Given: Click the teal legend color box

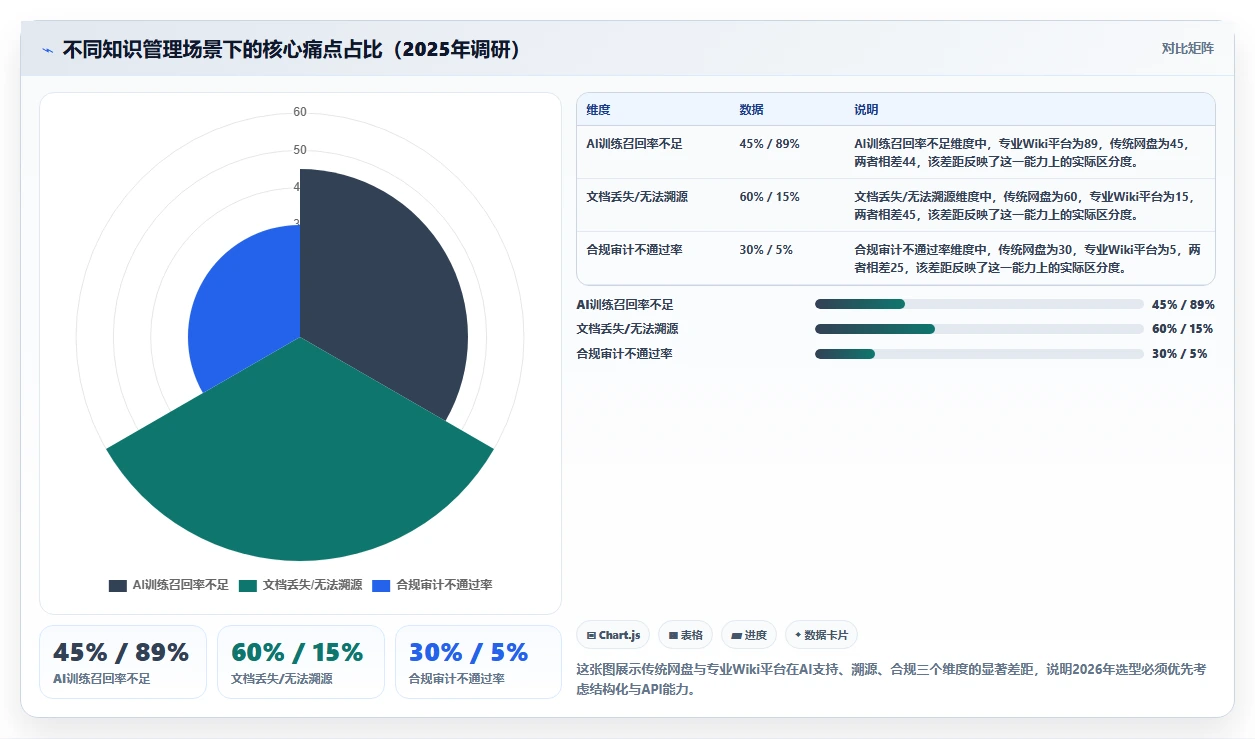Looking at the screenshot, I should pos(248,585).
